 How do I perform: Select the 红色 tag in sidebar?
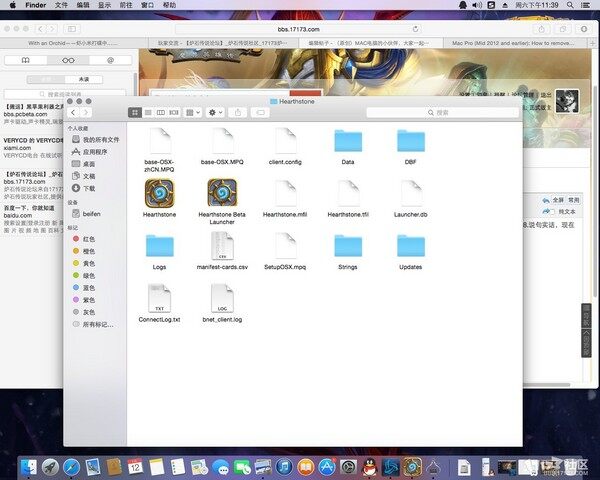point(84,239)
